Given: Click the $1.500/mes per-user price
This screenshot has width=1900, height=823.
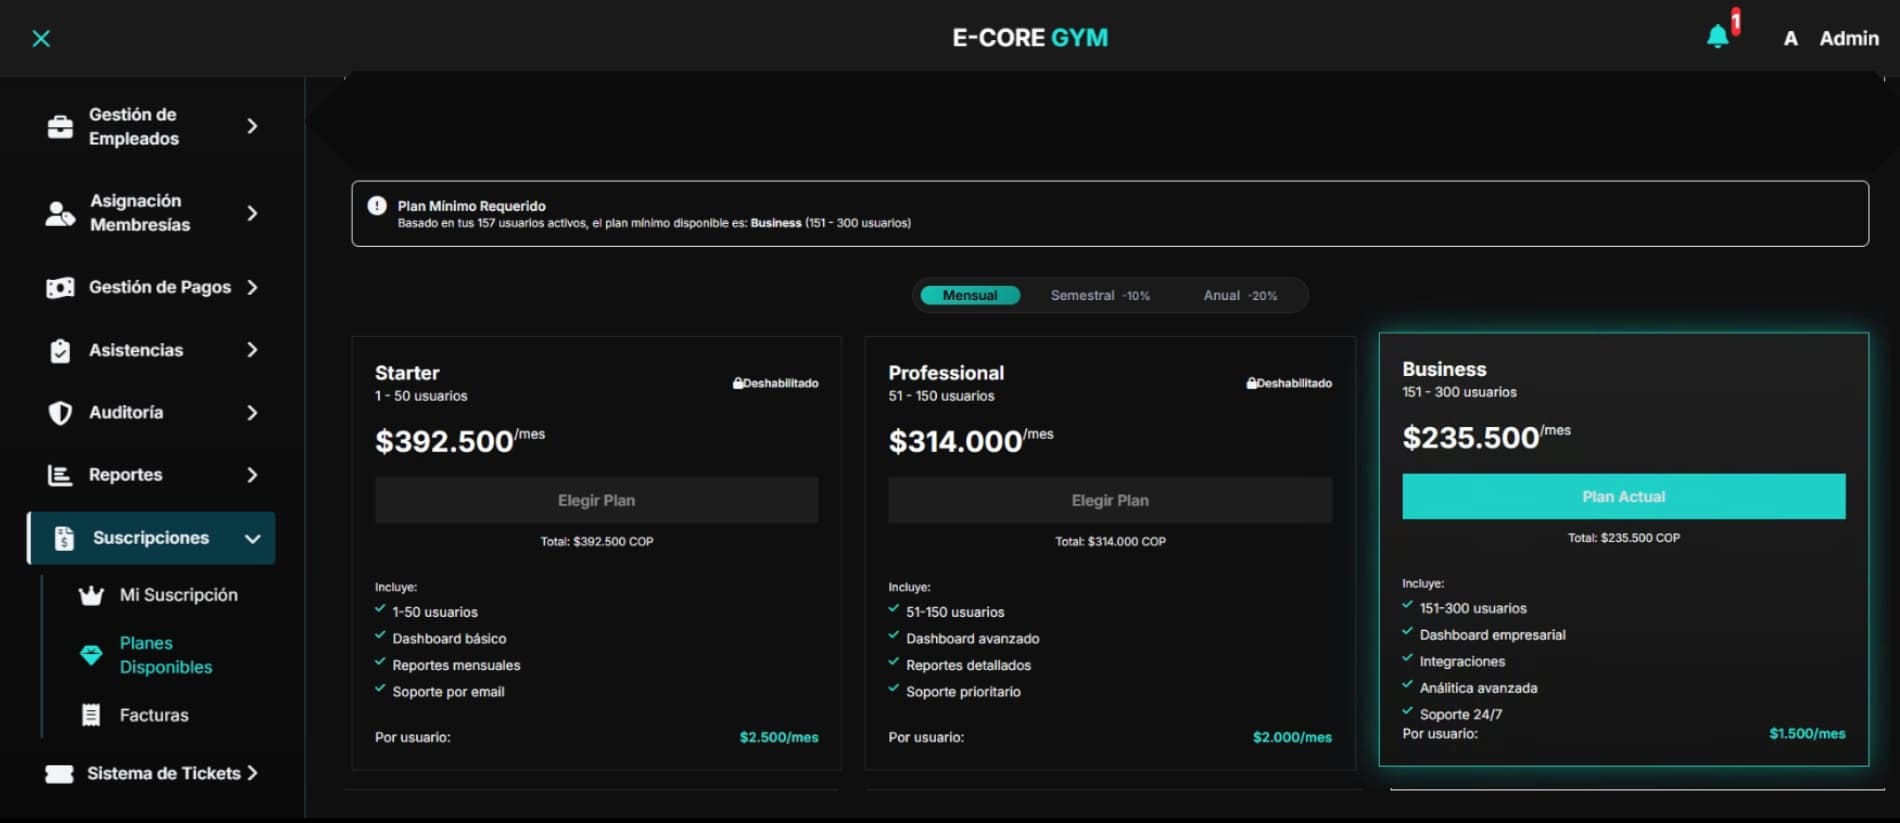Looking at the screenshot, I should pos(1807,733).
